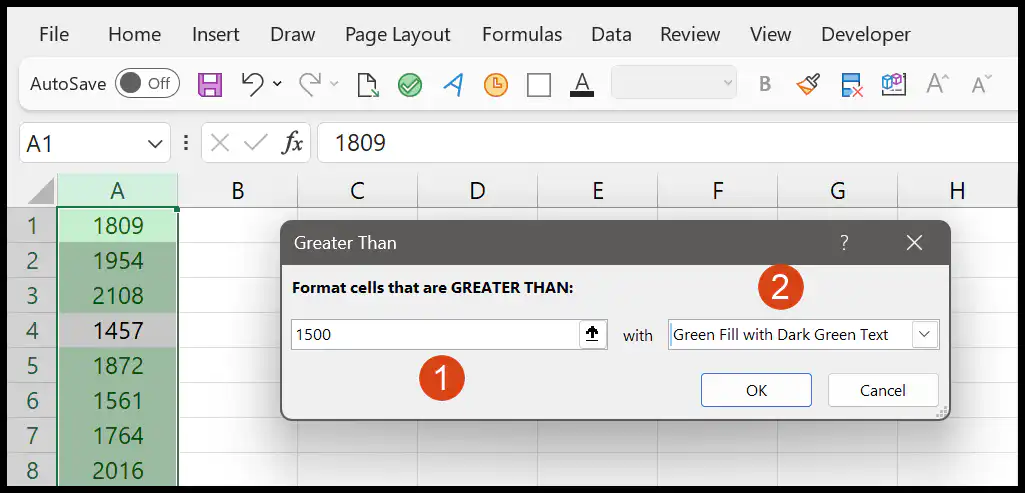Click cell containing 2016
Screen dimensions: 1025x493
coord(118,470)
